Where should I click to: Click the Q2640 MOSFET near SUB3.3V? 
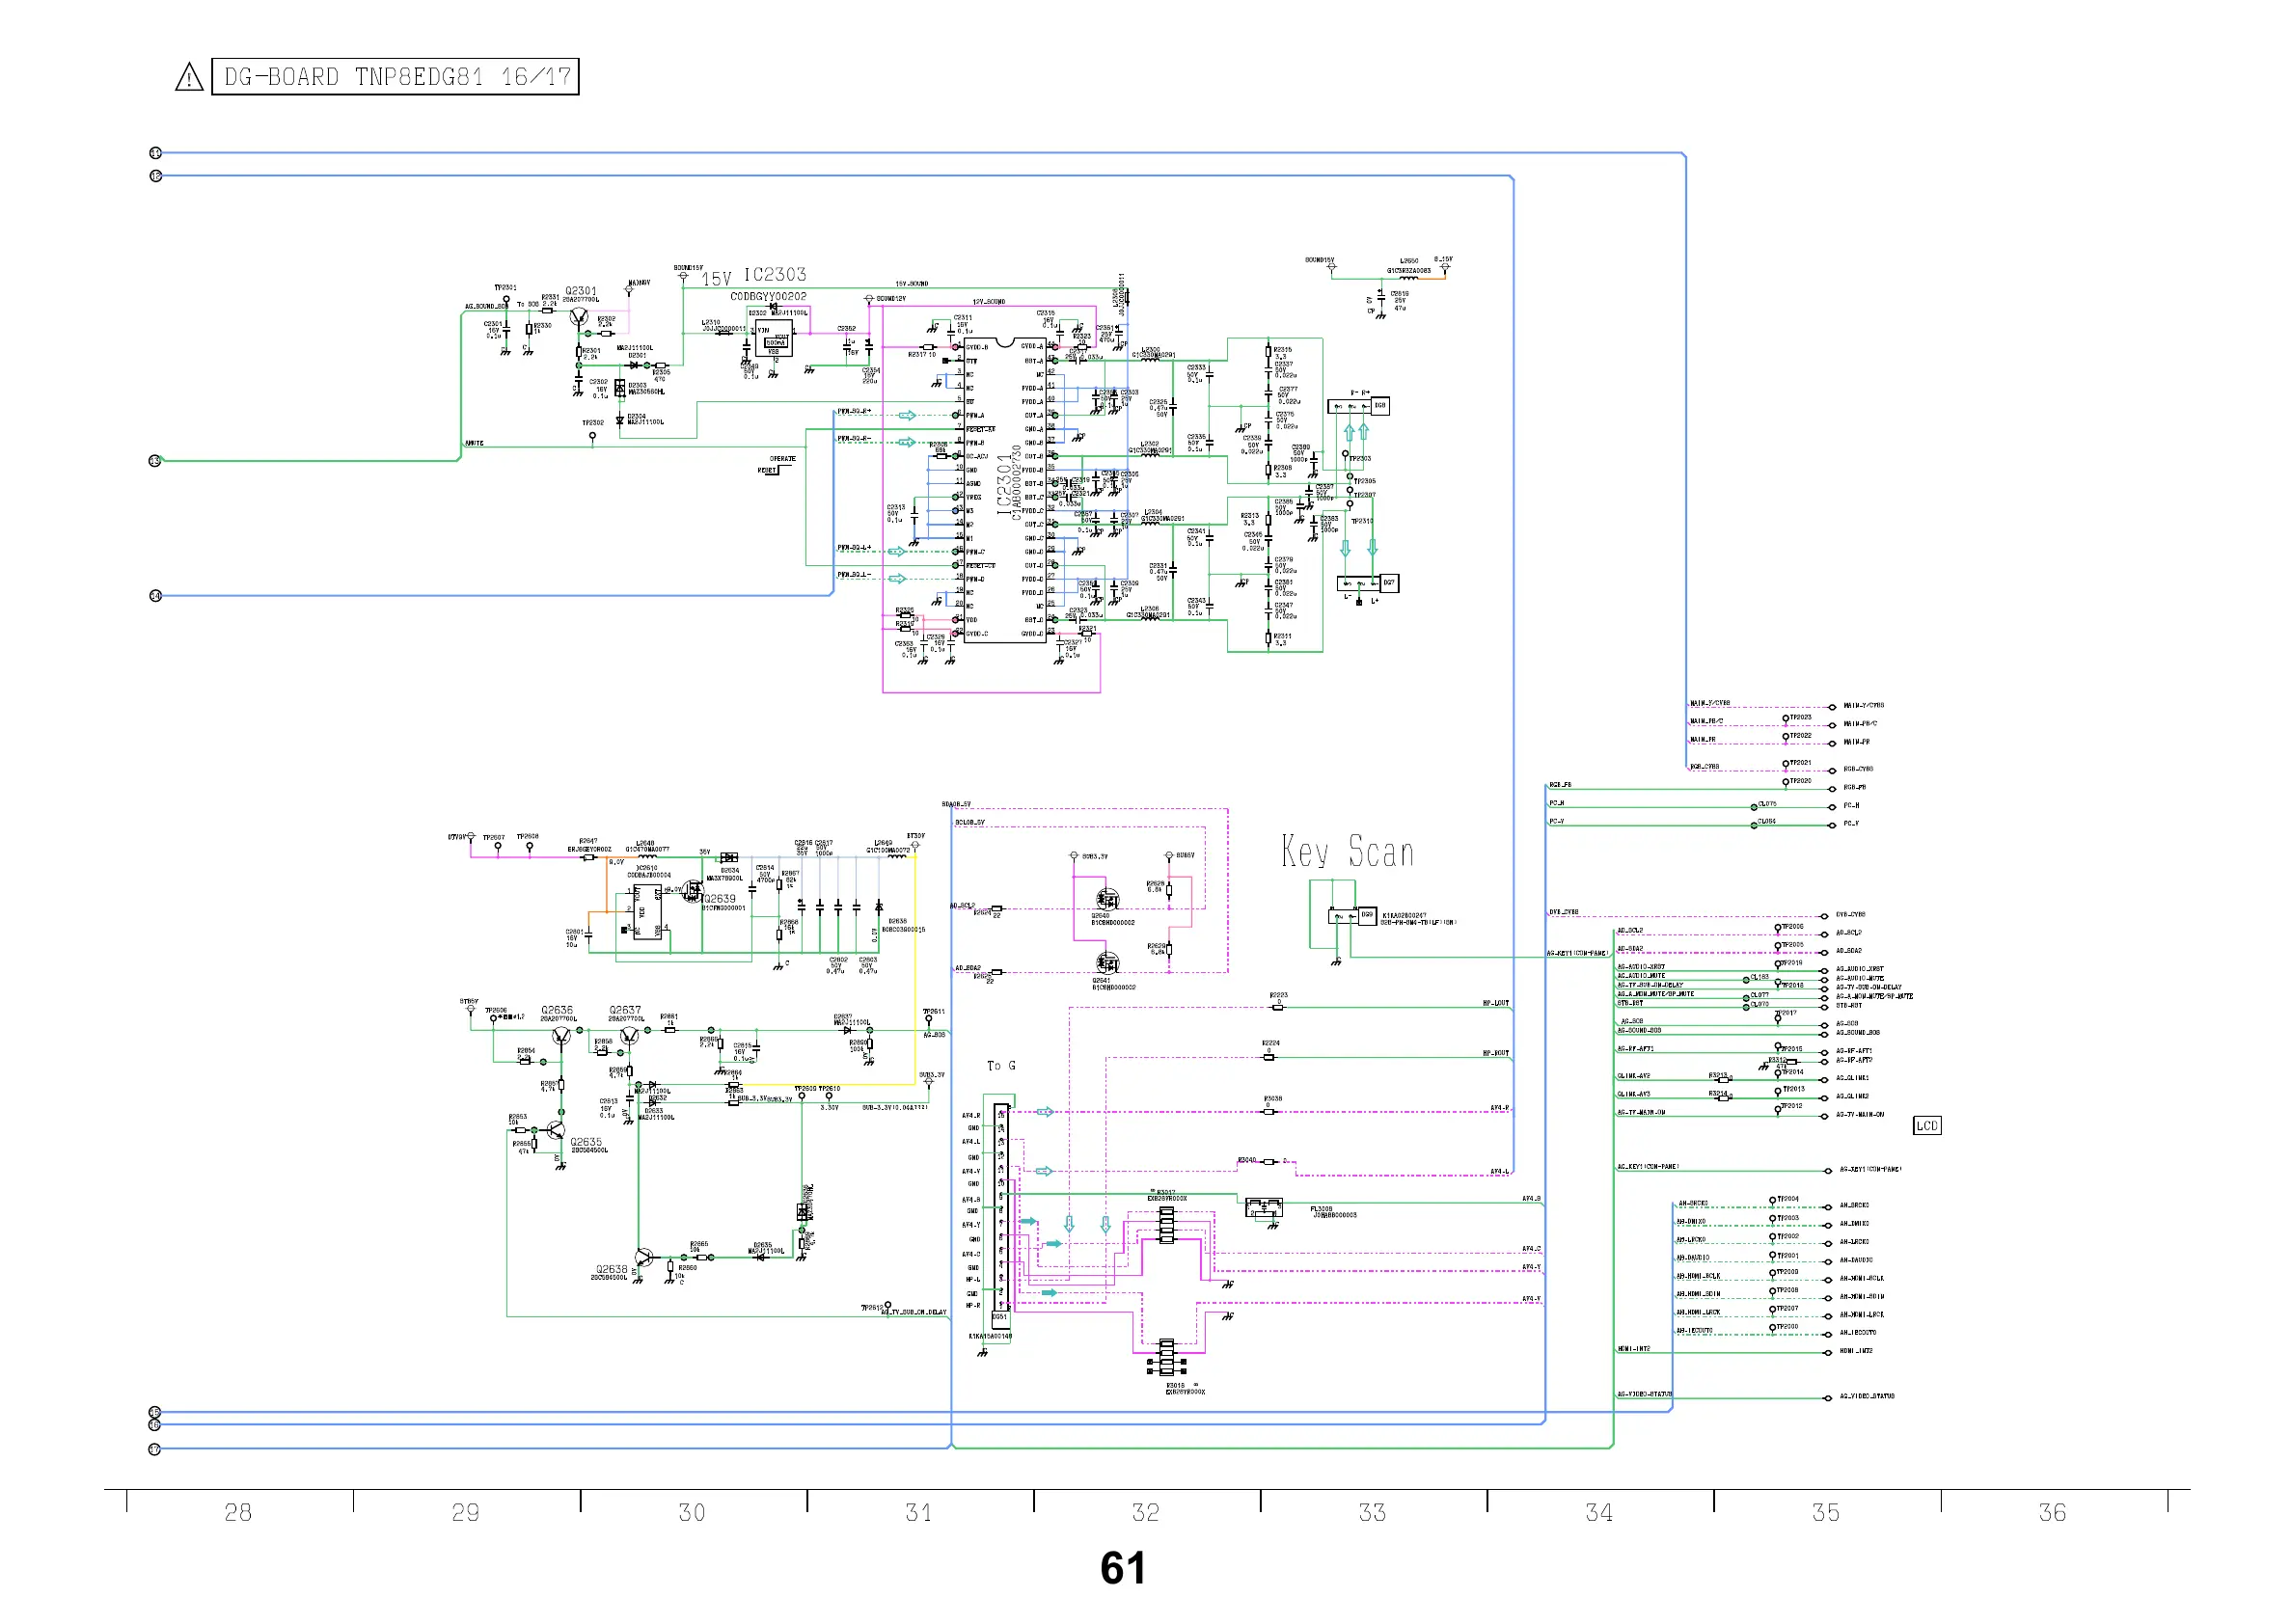[x=1106, y=898]
